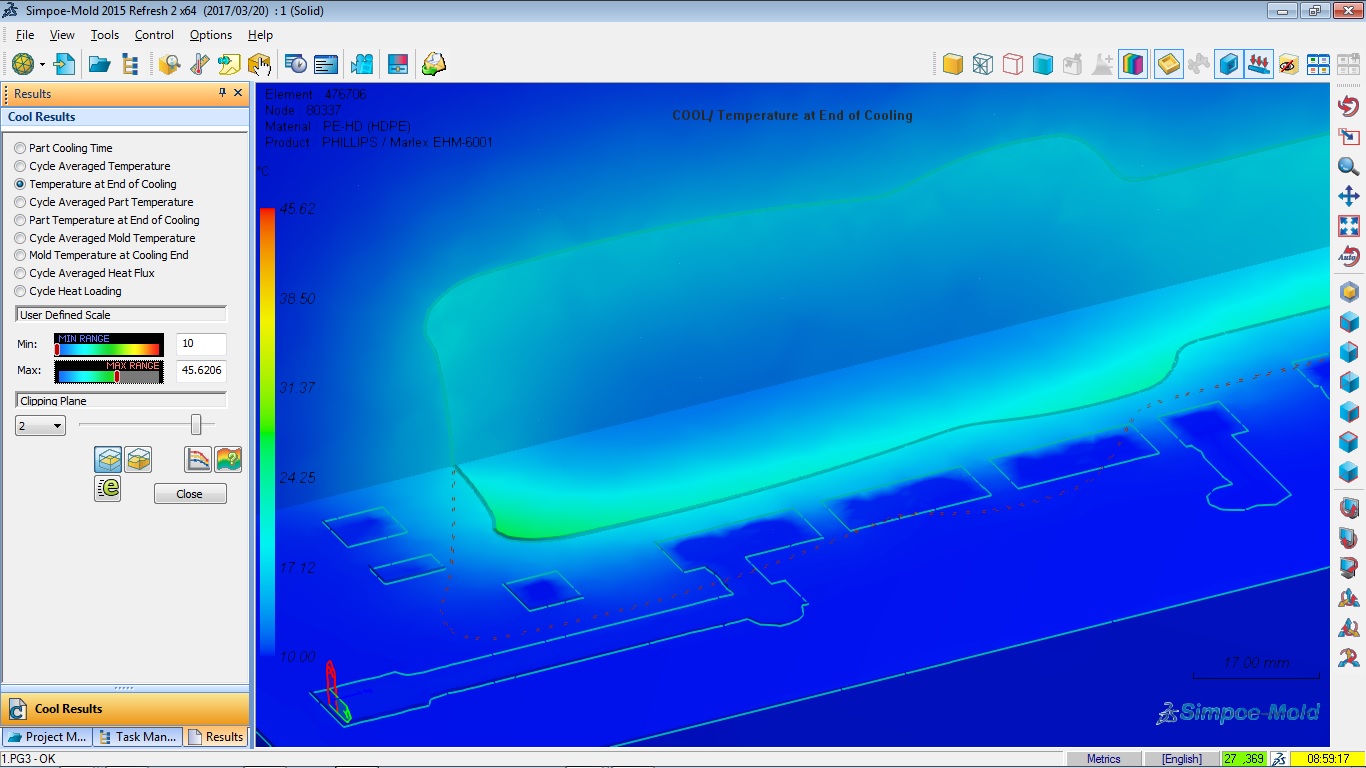Viewport: 1366px width, 768px height.
Task: Toggle the rainbow color contour display icon
Action: pos(1133,64)
